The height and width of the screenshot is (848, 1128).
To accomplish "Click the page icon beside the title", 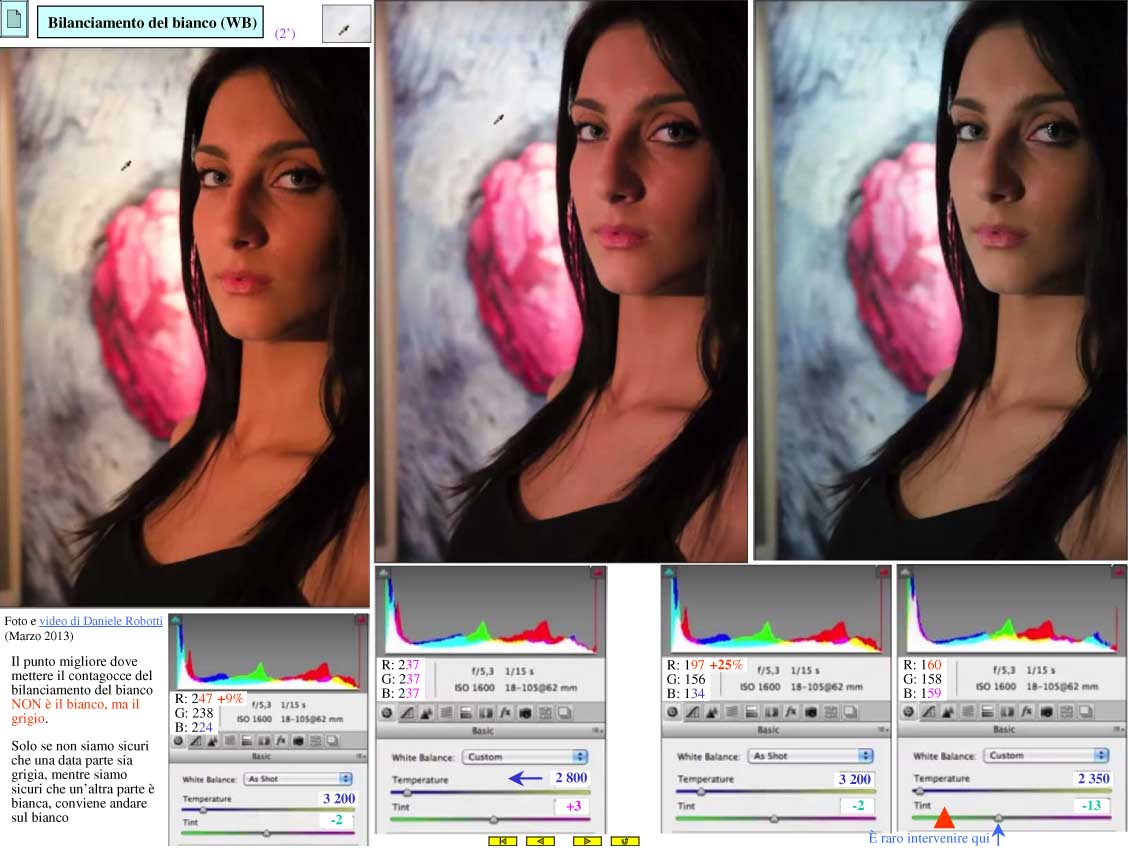I will pos(14,22).
